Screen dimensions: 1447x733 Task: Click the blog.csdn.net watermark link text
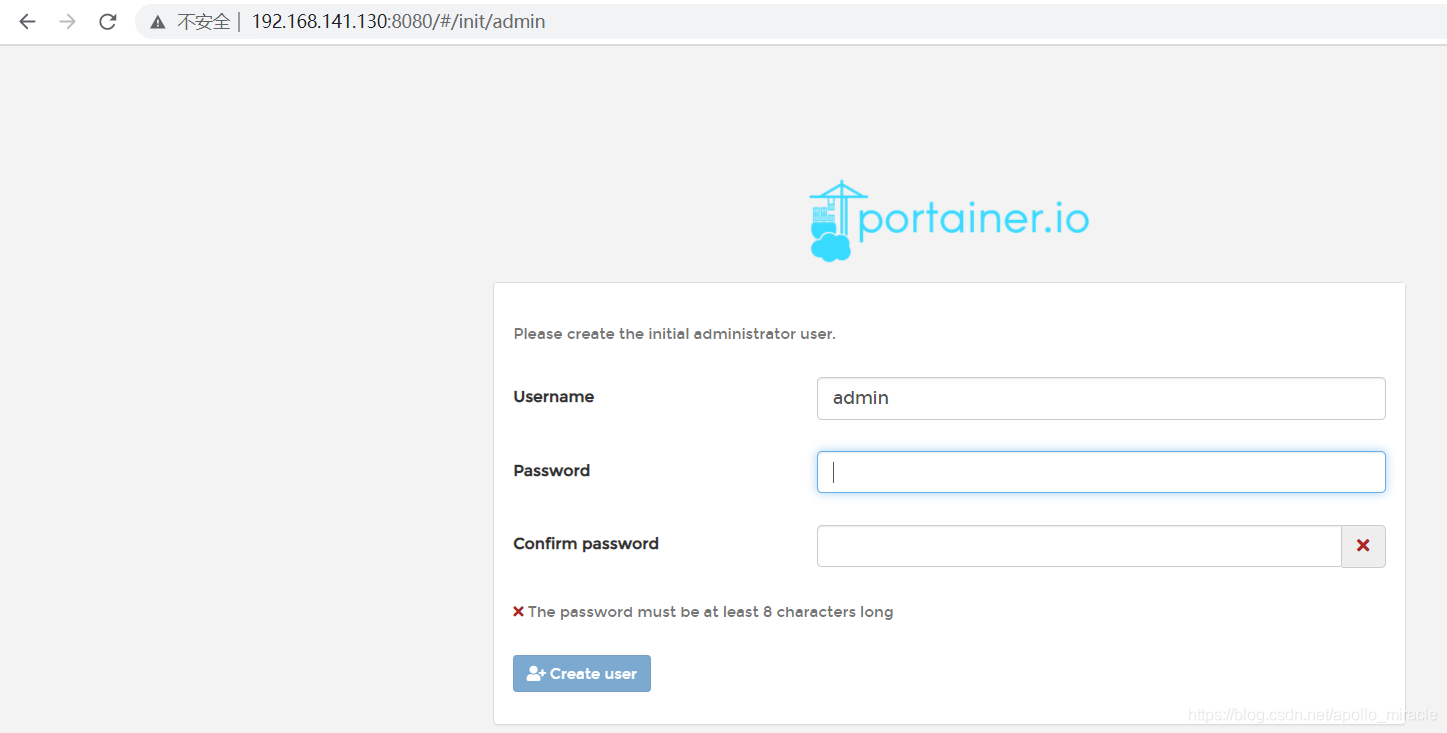click(1312, 715)
